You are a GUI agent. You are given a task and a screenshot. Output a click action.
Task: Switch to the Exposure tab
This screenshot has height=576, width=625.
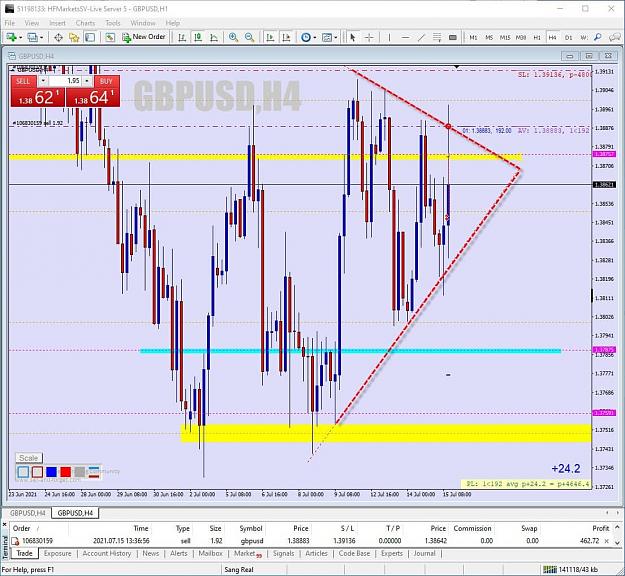[57, 553]
